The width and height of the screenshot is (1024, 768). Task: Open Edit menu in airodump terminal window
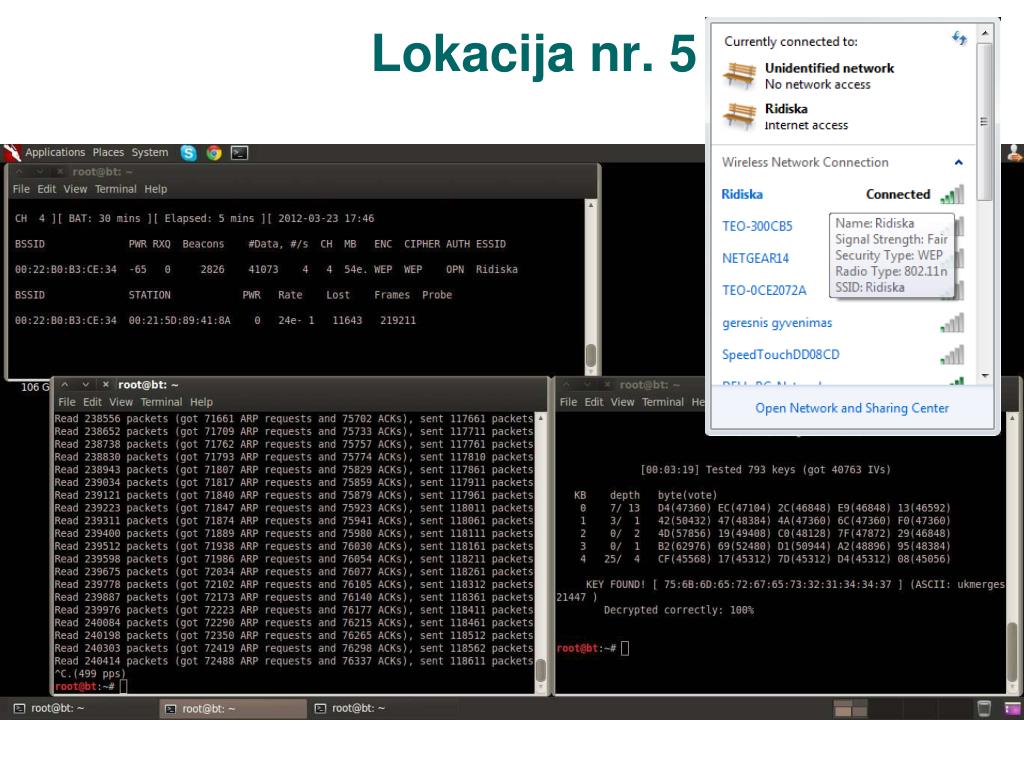click(46, 189)
